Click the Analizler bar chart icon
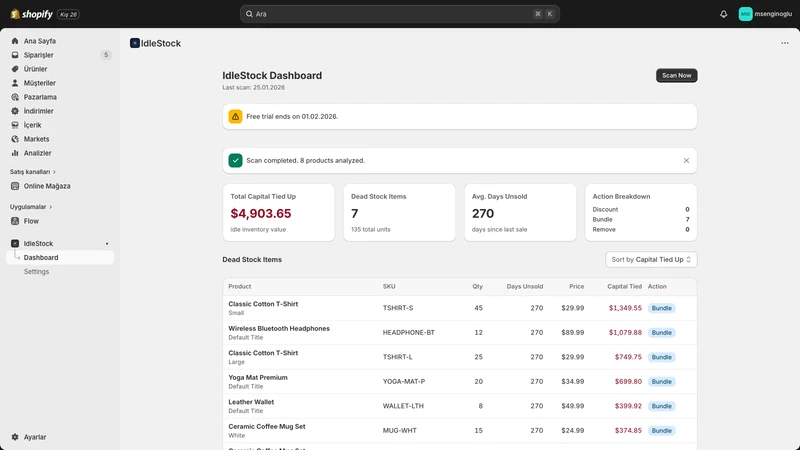 15,153
